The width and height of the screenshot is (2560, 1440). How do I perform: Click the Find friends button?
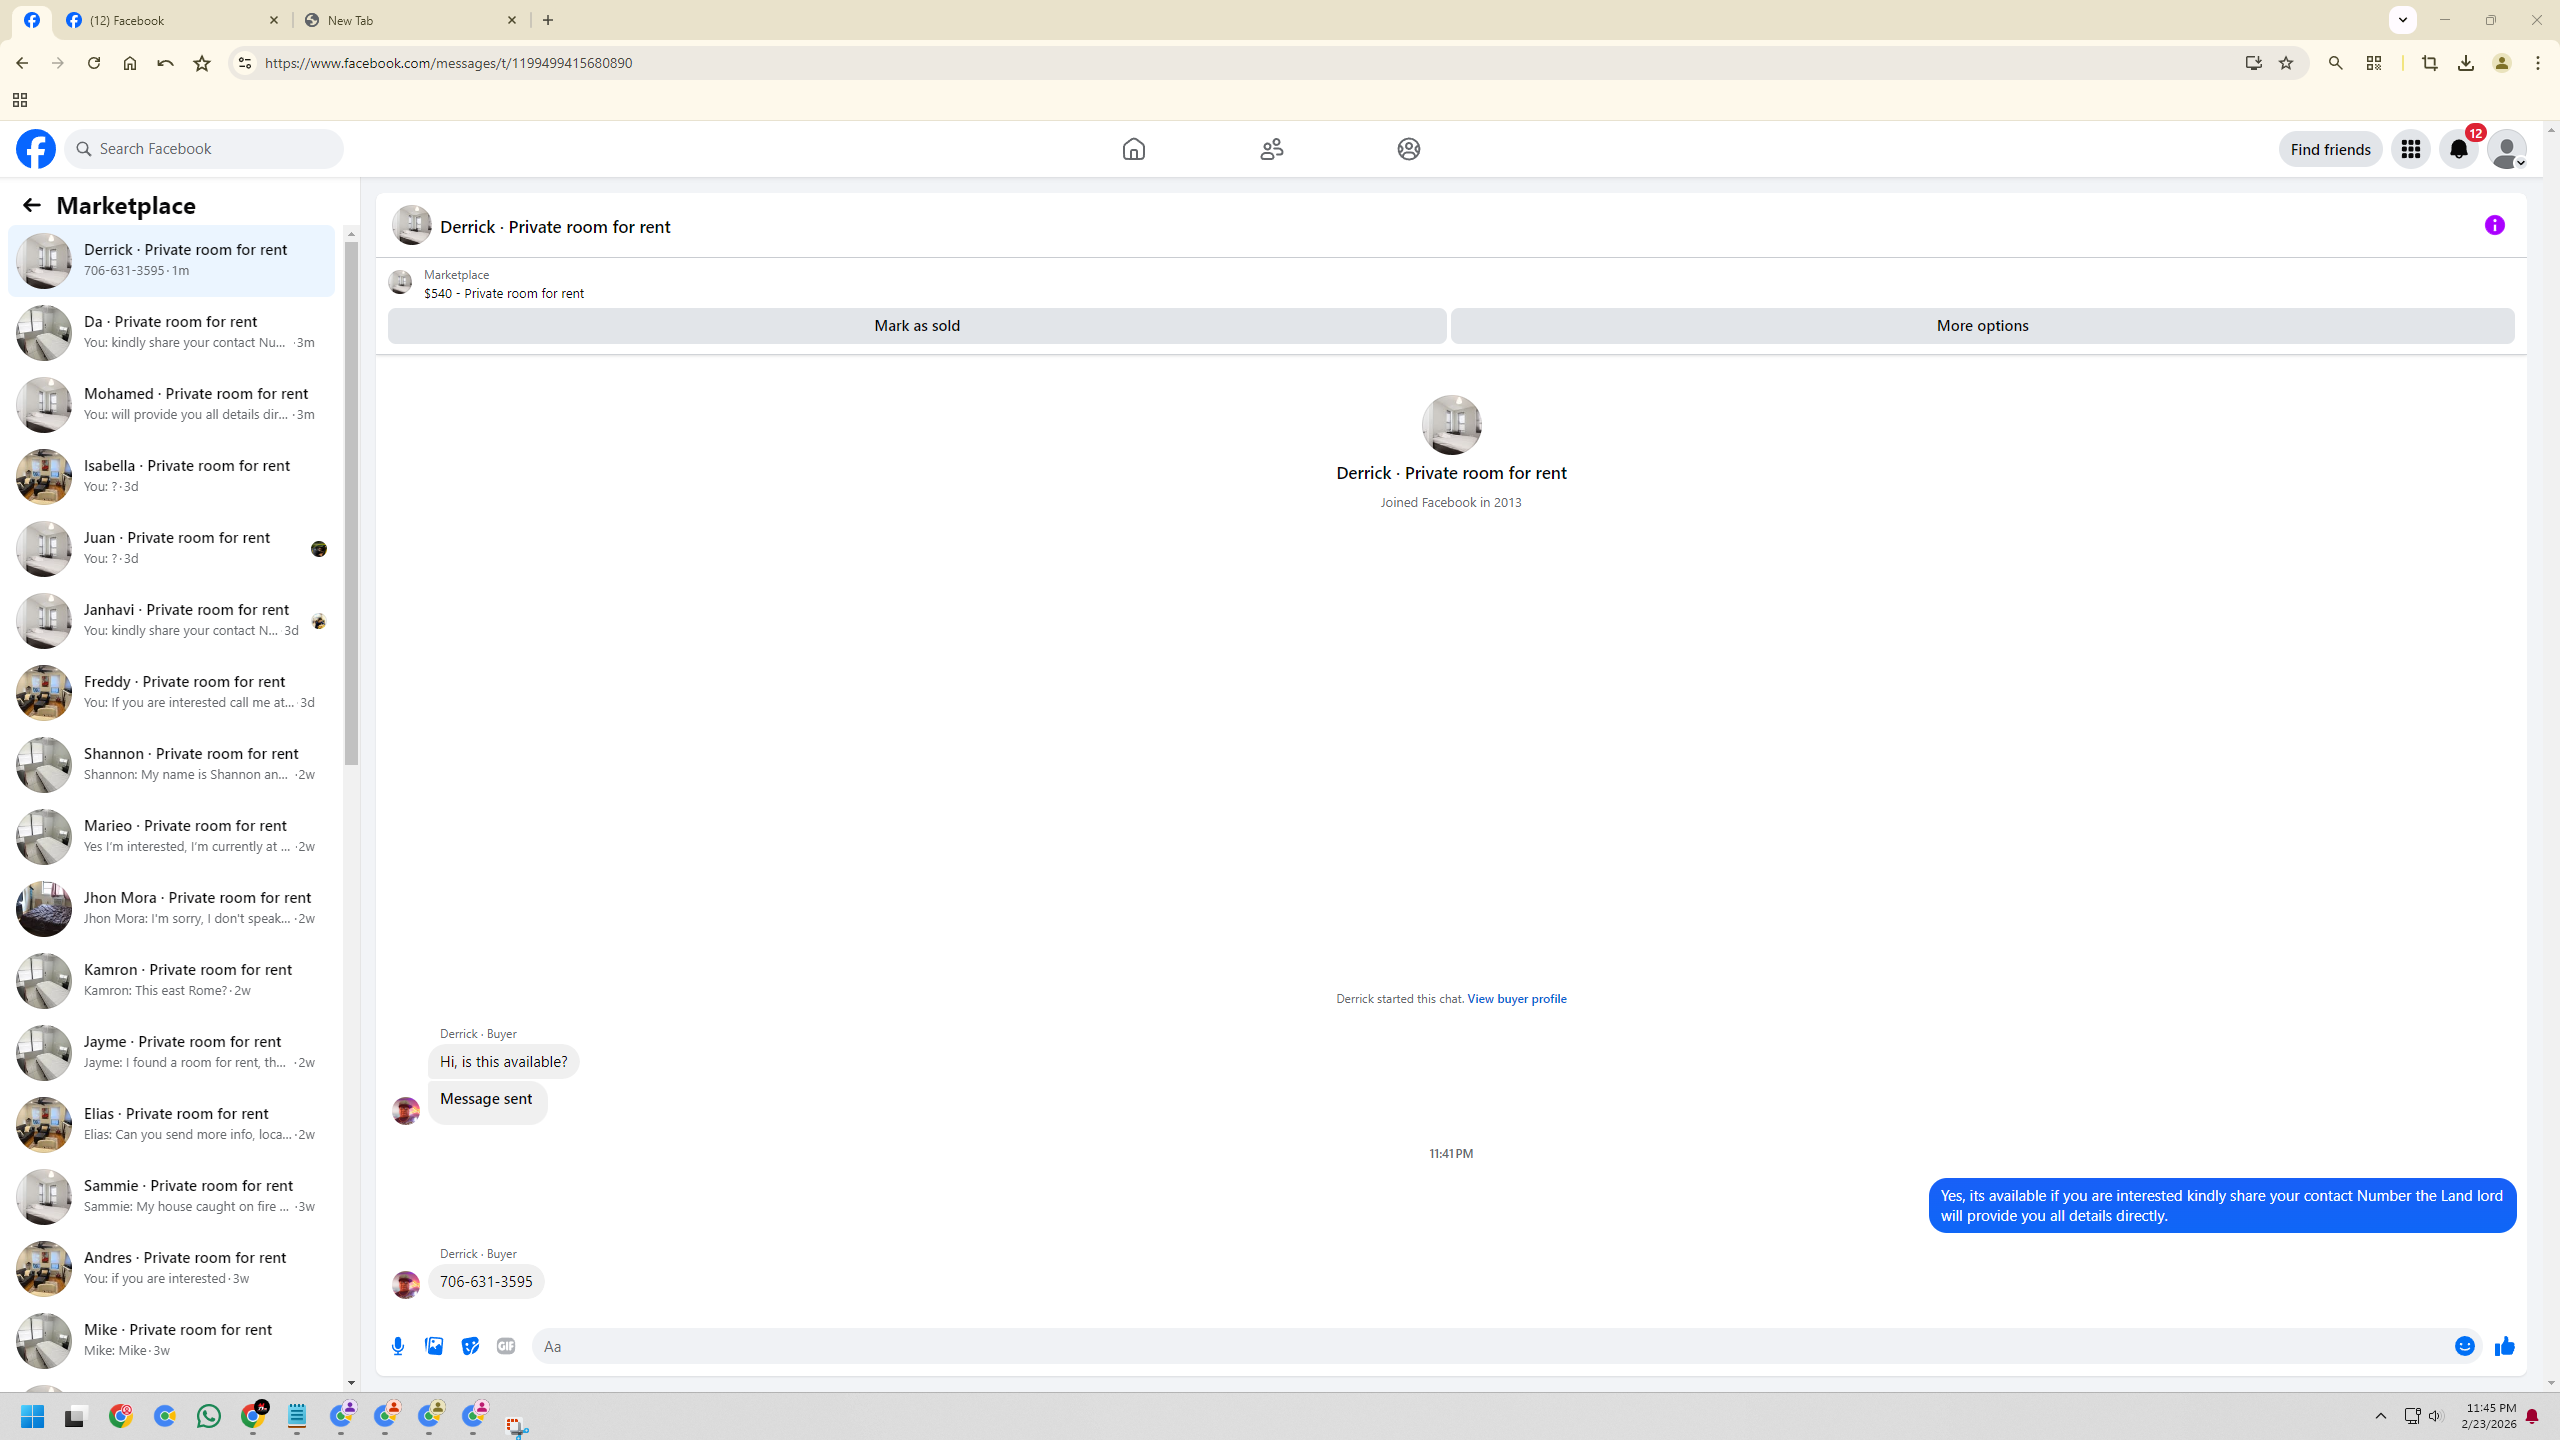[x=2330, y=149]
